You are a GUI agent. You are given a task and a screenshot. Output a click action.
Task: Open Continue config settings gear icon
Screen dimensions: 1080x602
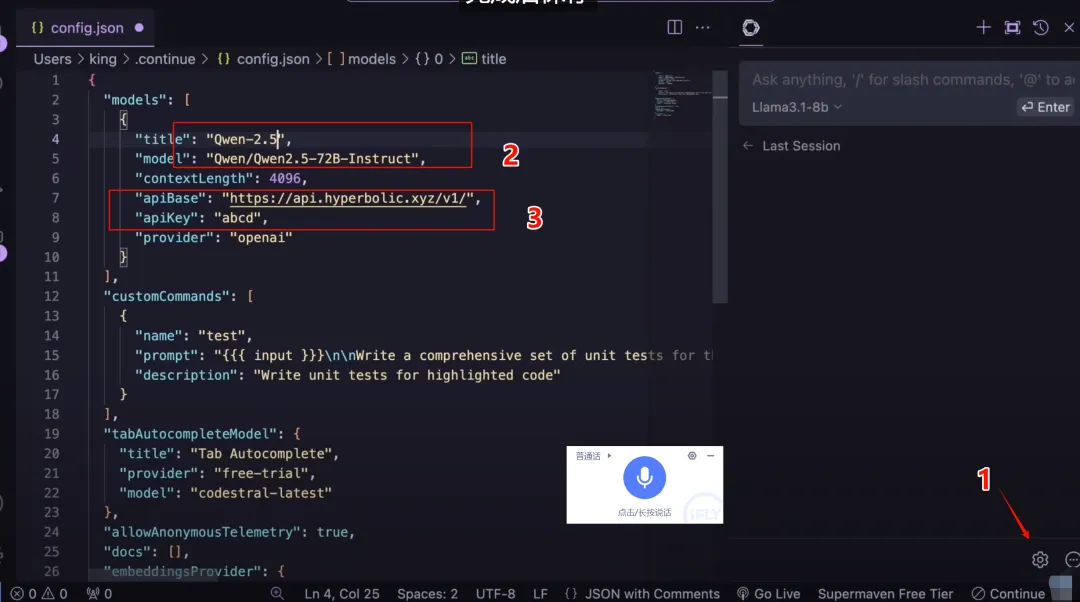click(x=1040, y=559)
